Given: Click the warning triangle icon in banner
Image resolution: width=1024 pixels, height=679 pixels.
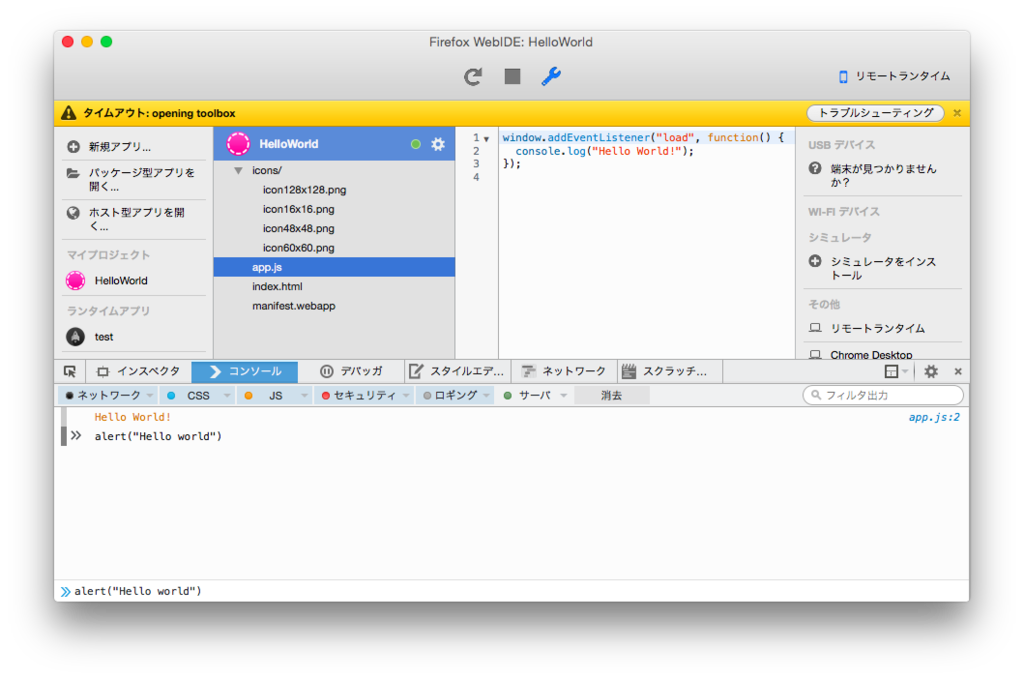Looking at the screenshot, I should 69,113.
